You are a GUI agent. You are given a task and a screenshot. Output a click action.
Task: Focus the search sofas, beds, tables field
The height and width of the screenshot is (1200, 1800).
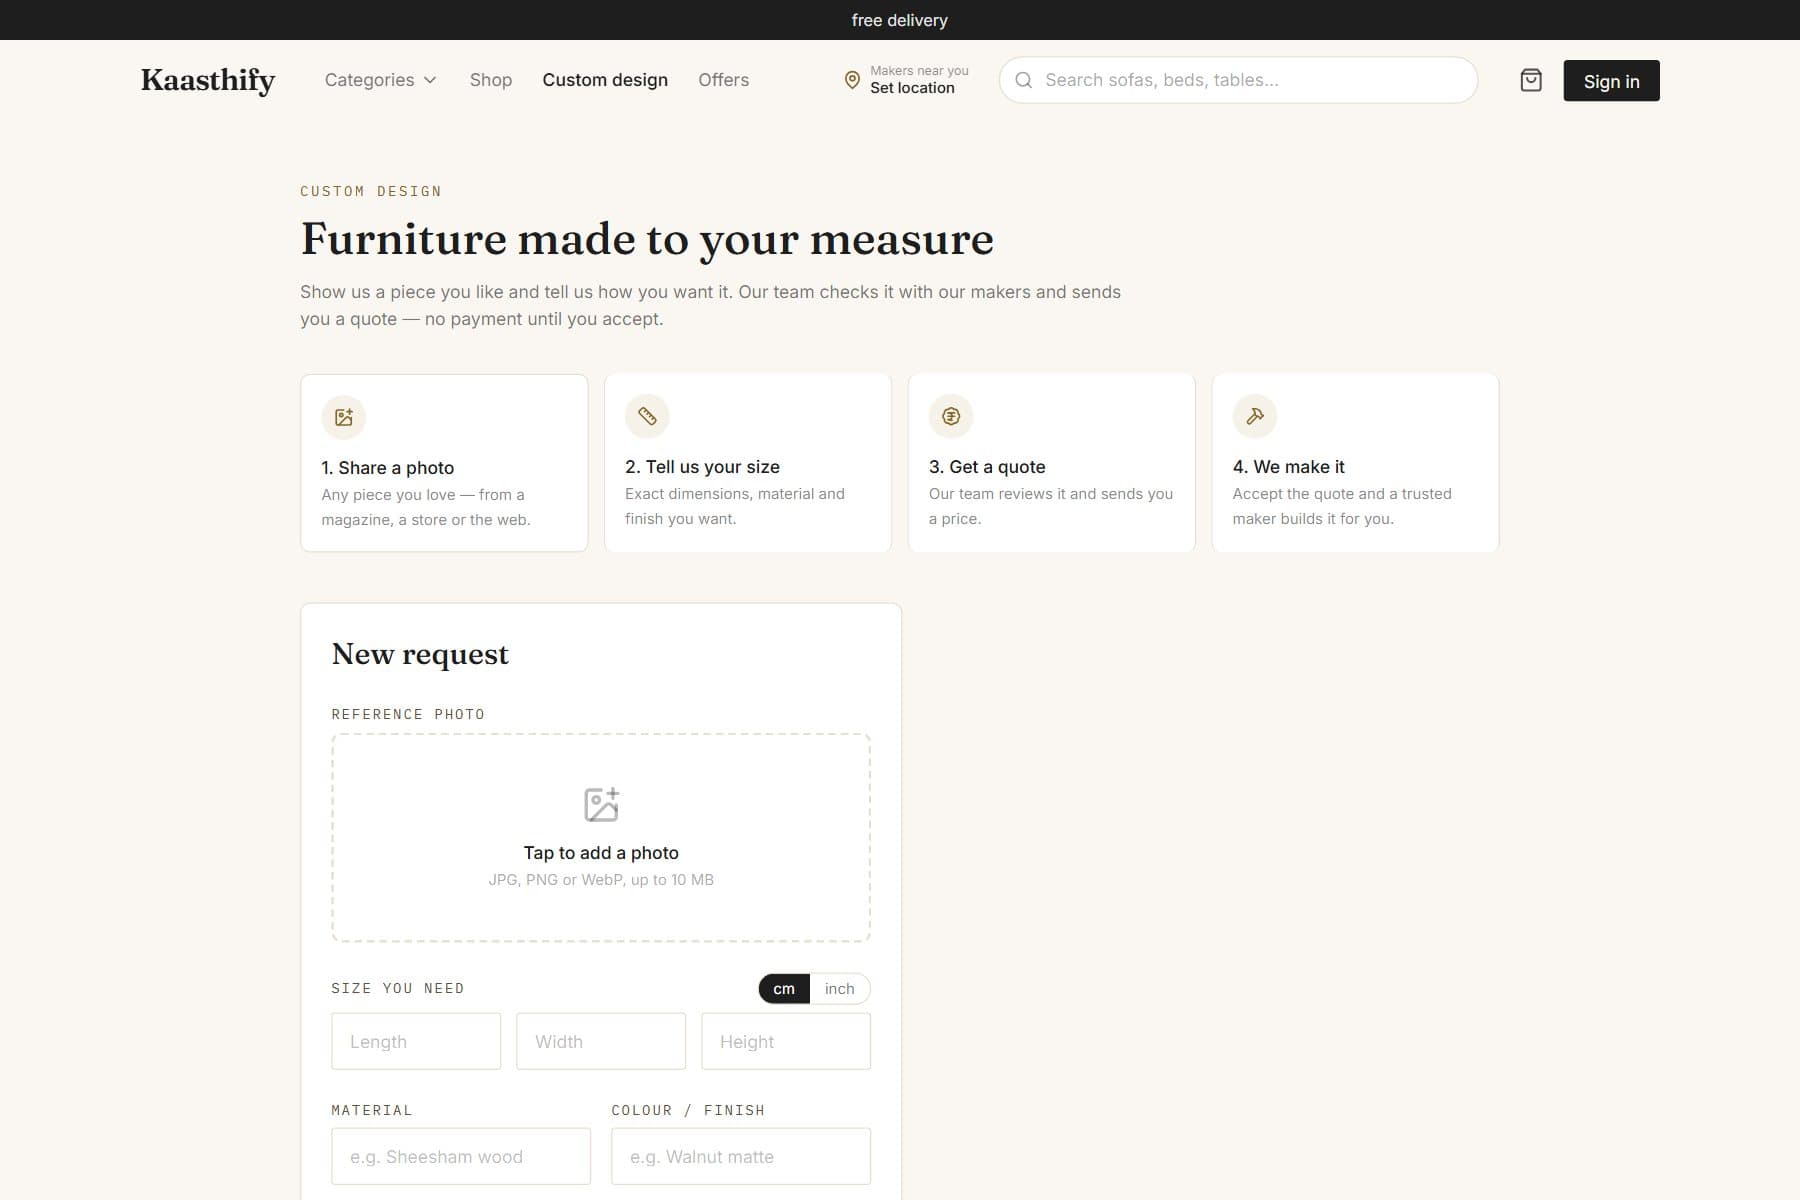pos(1238,80)
